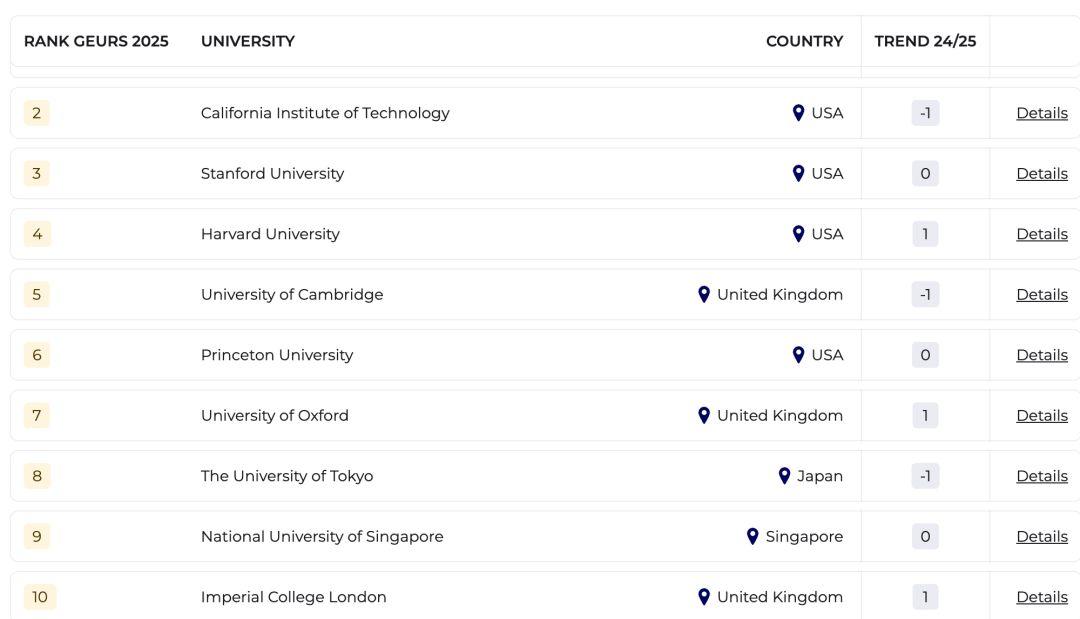The width and height of the screenshot is (1080, 619).
Task: Click the pin icon in Imperial College row
Action: coord(704,597)
